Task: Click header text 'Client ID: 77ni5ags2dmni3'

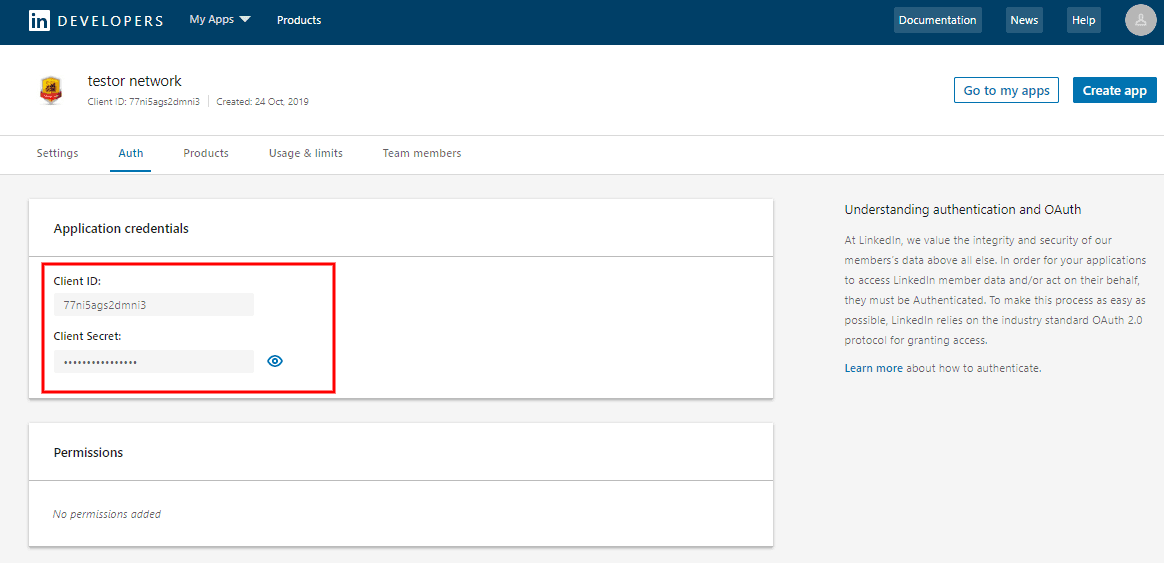Action: point(144,102)
